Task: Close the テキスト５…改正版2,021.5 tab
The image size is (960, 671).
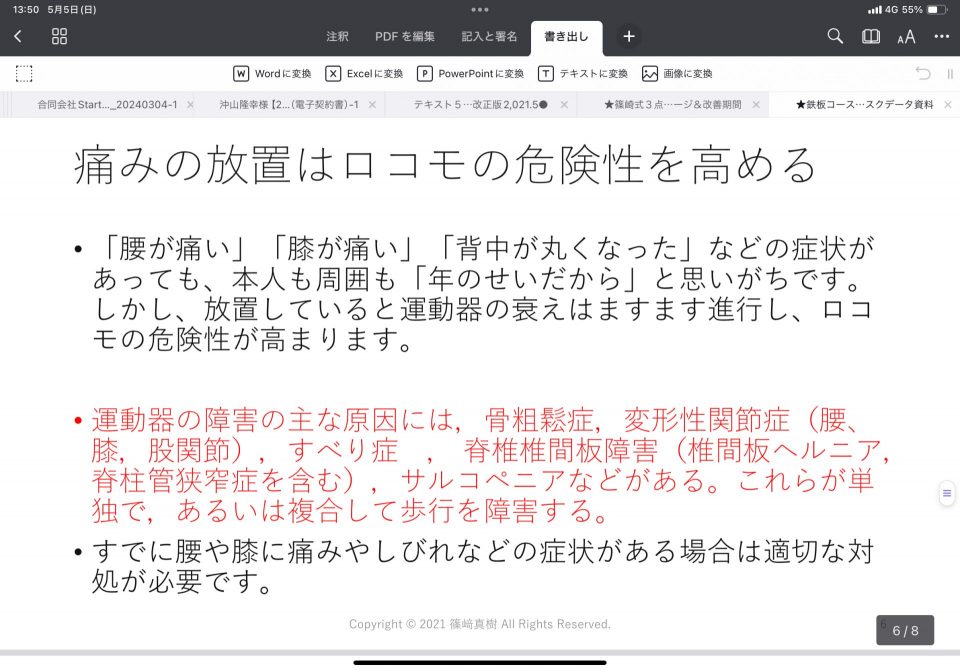Action: (x=564, y=105)
